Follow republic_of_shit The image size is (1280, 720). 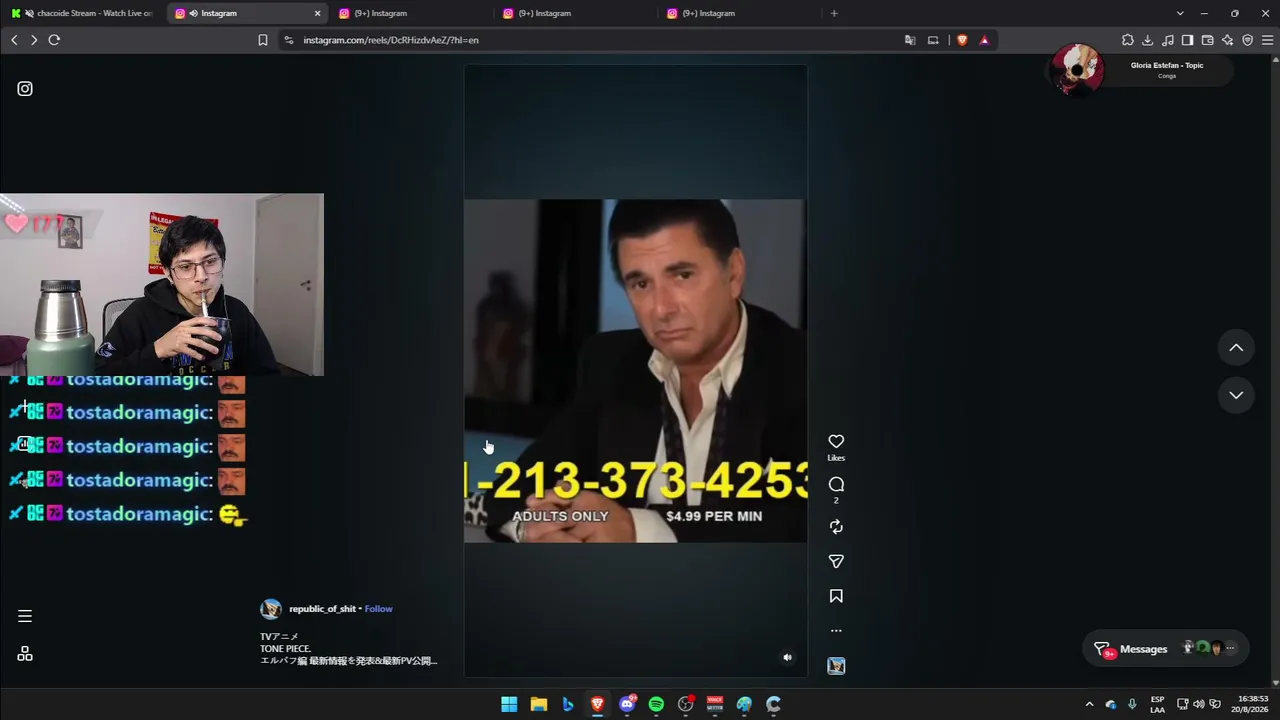point(378,609)
